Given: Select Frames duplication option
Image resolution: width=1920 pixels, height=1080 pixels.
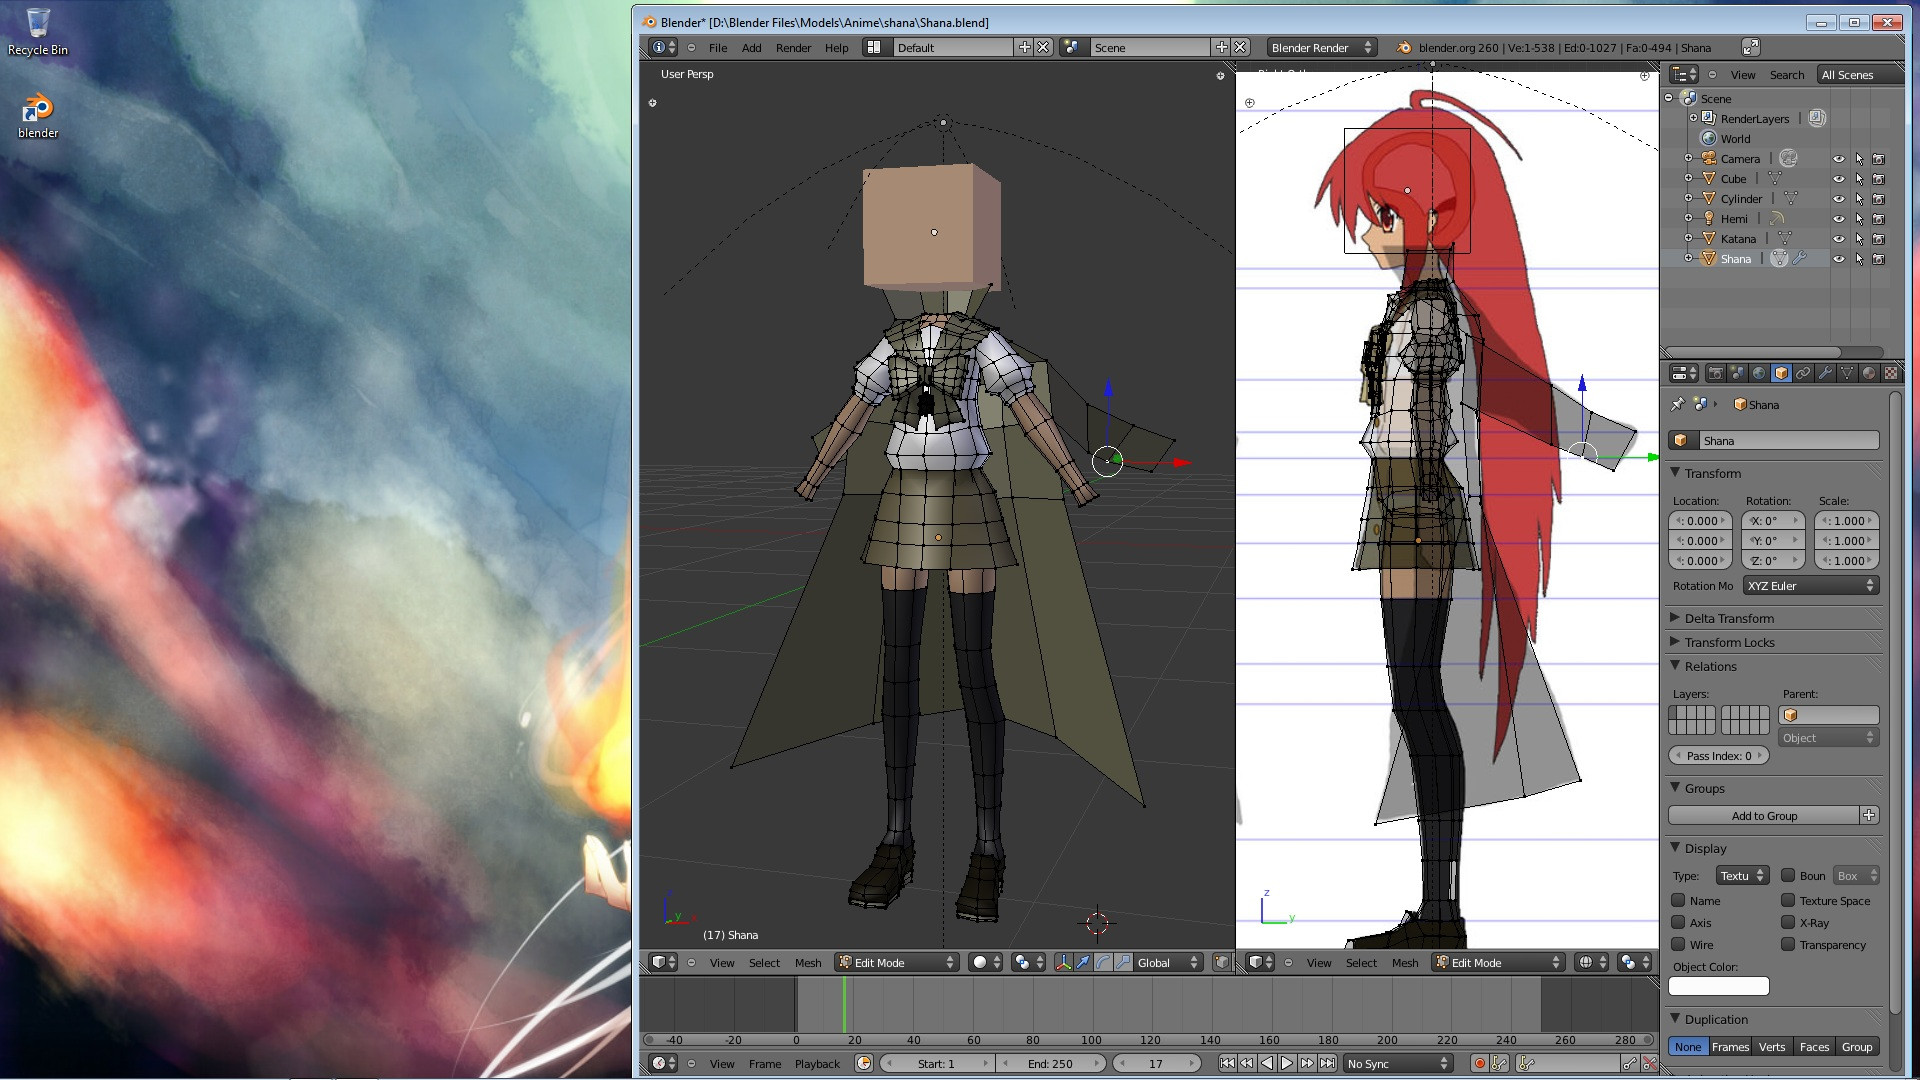Looking at the screenshot, I should 1730,1046.
